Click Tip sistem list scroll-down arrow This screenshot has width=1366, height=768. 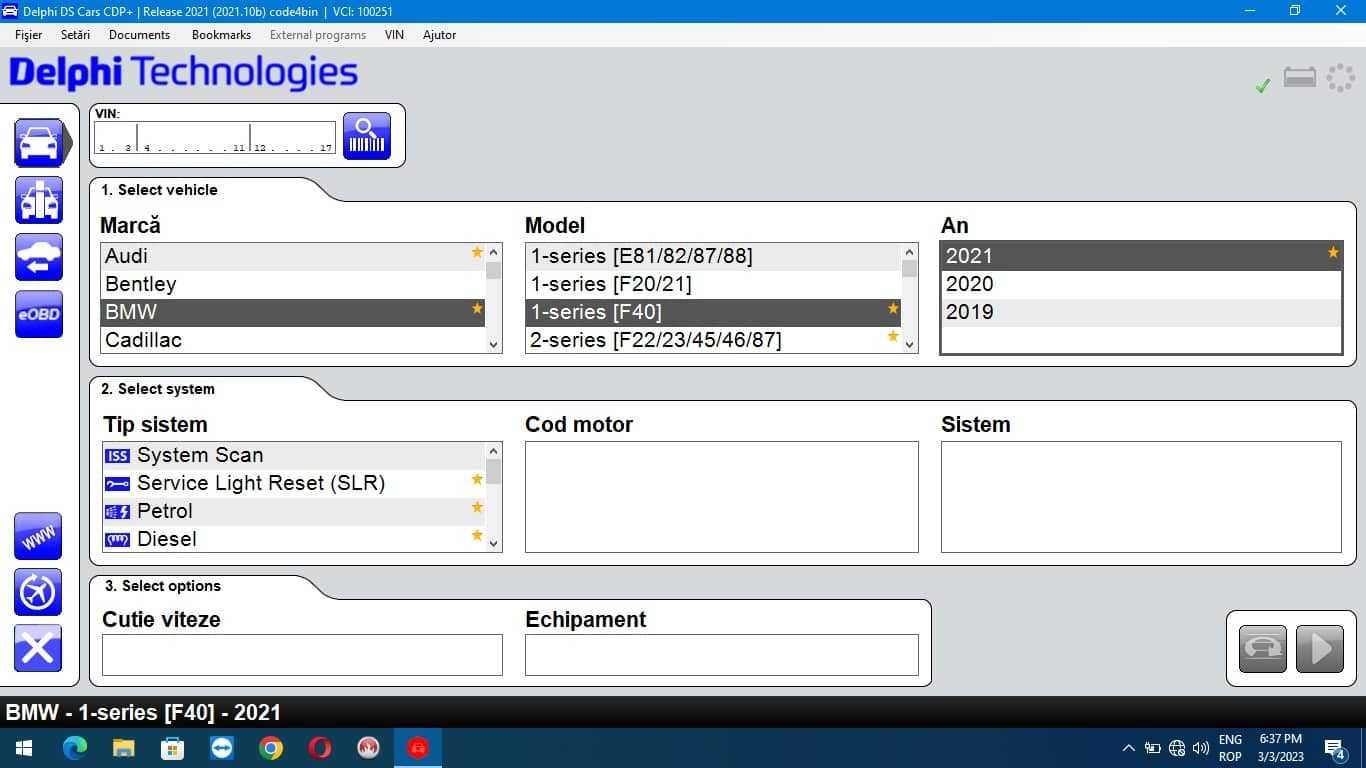click(x=493, y=543)
